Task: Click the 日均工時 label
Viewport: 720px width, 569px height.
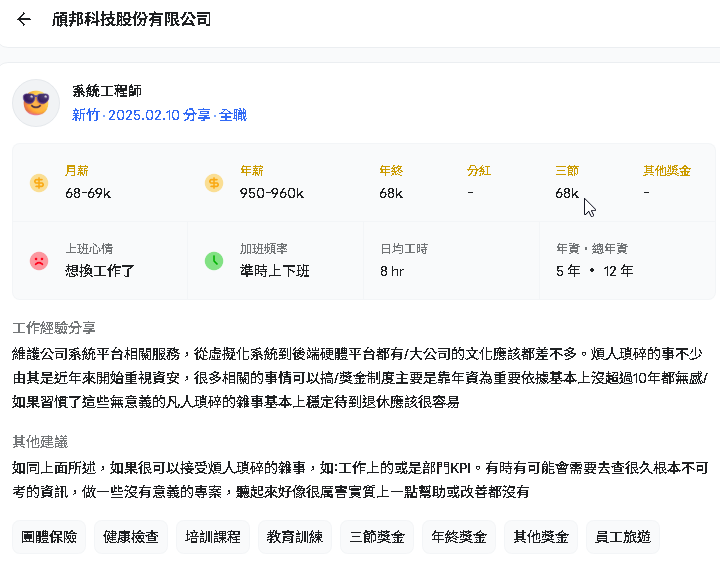Action: pyautogui.click(x=404, y=249)
